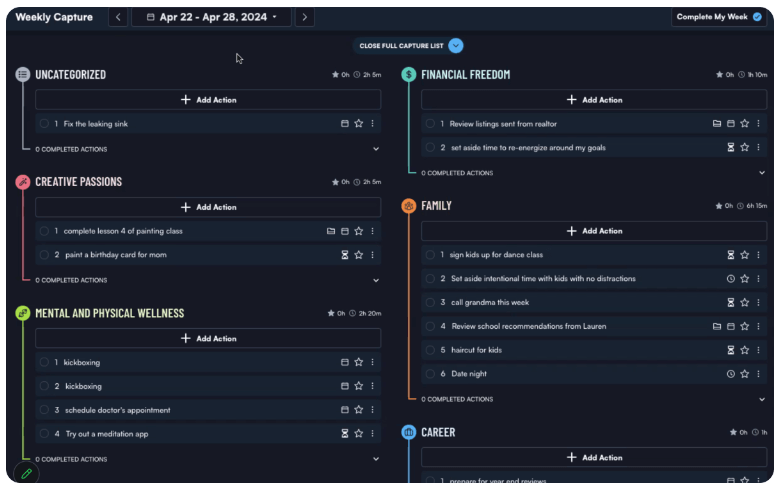Viewport: 781px width, 488px height.
Task: Open the Apr 22 - Apr 28, 2024 date dropdown
Action: [211, 17]
